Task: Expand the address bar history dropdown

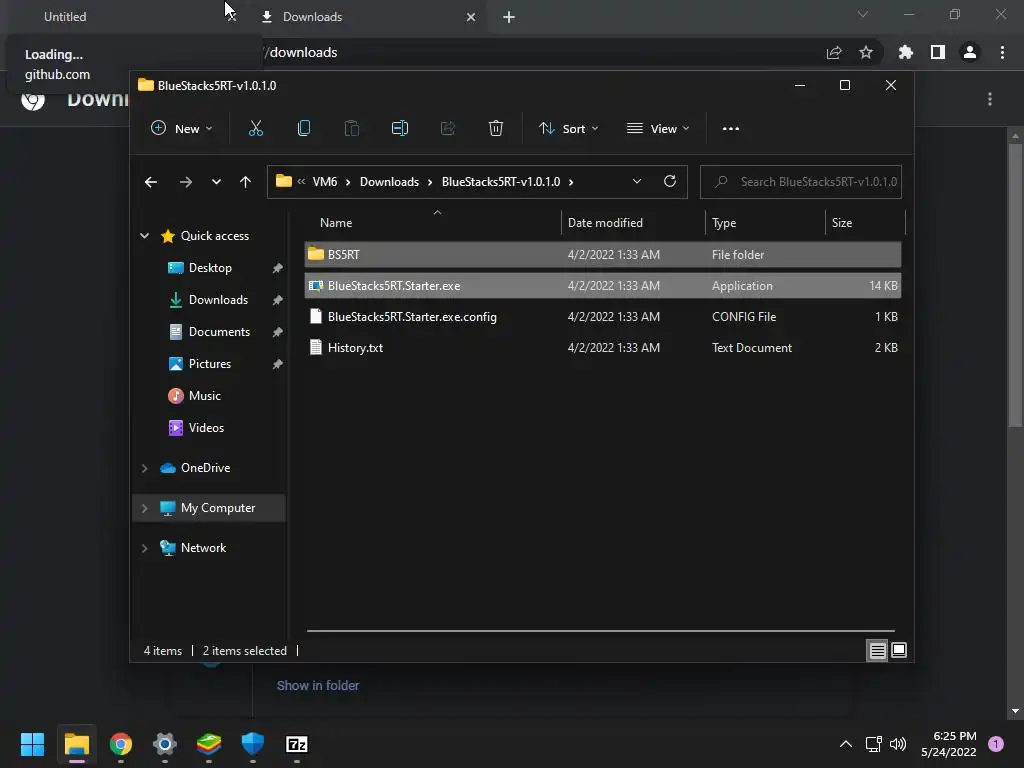Action: click(637, 181)
